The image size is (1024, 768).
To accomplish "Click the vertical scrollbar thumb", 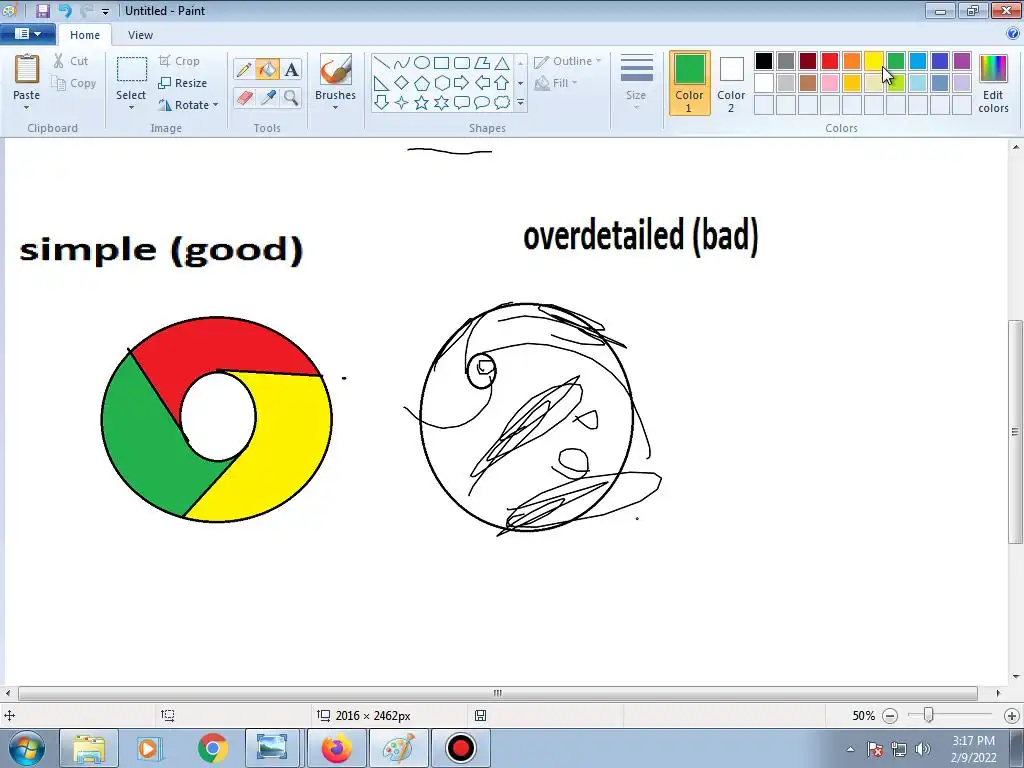I will 1016,431.
